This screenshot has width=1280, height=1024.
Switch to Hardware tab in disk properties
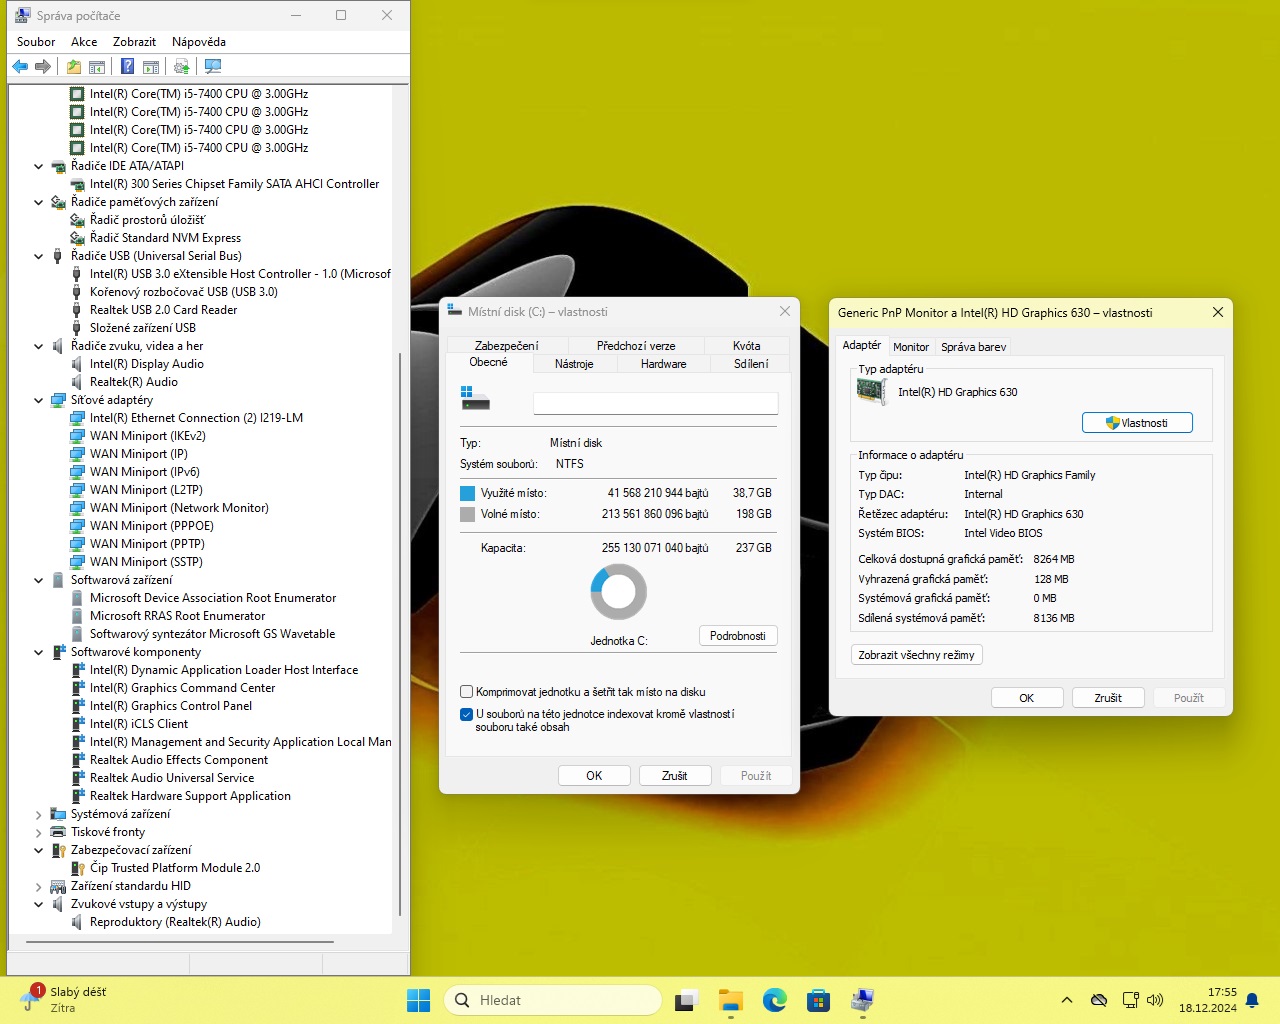coord(664,364)
